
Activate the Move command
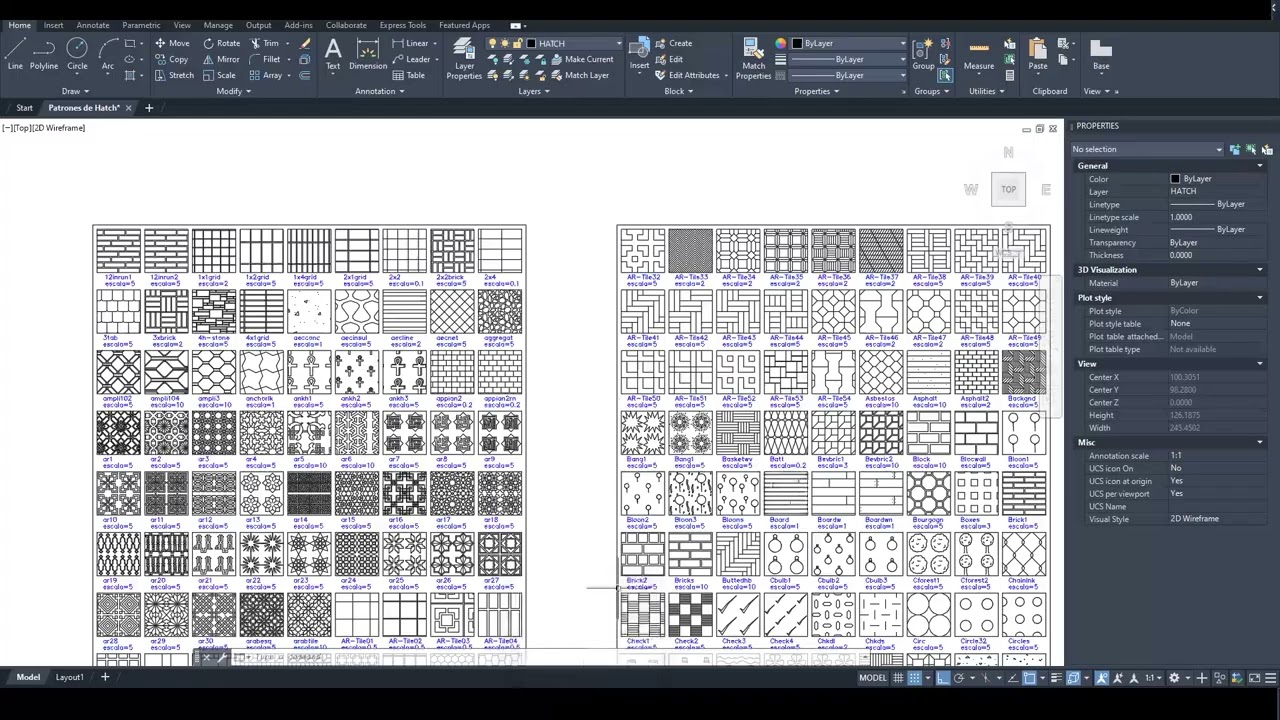171,43
